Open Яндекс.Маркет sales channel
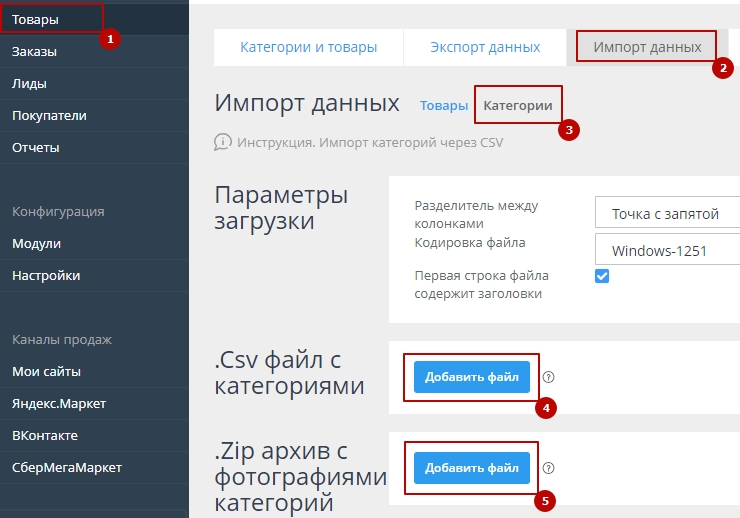Viewport: 740px width, 518px height. pyautogui.click(x=59, y=403)
